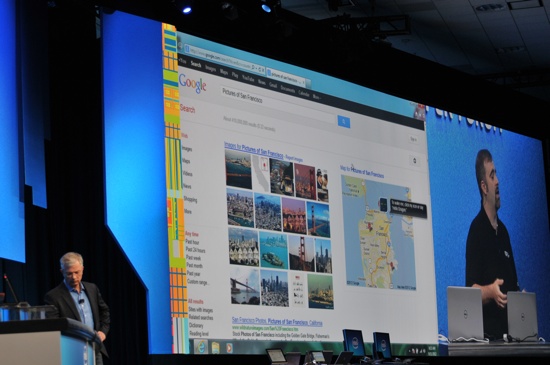Open Internet Explorer from the taskbar

[x=201, y=346]
